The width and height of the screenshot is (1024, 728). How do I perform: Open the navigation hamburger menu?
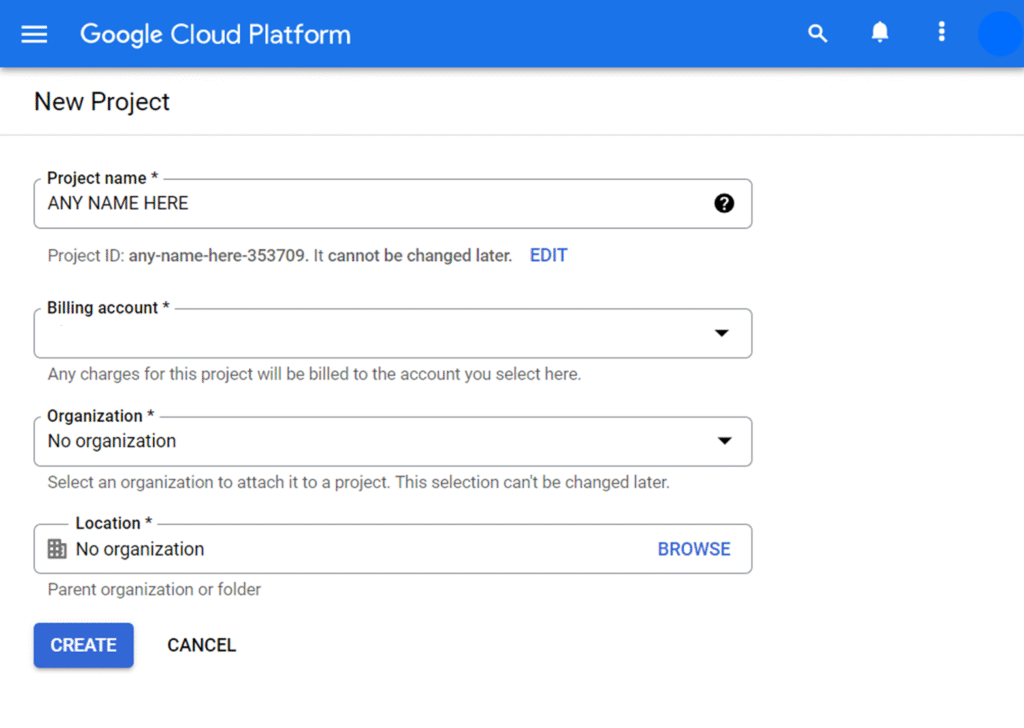click(34, 33)
